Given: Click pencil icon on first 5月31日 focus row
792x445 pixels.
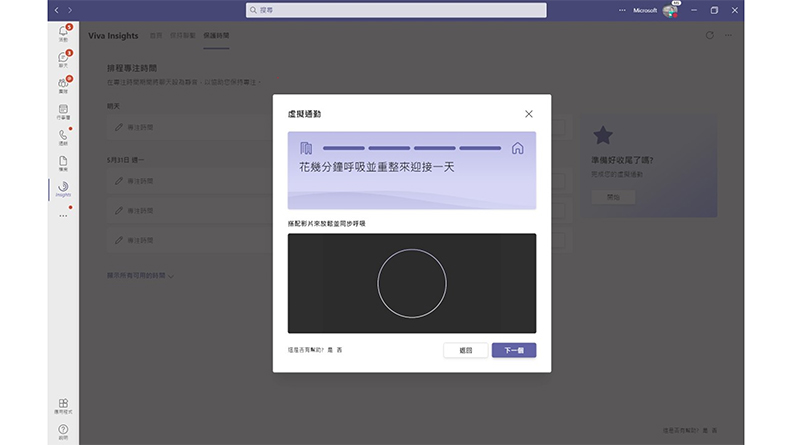Looking at the screenshot, I should (119, 181).
